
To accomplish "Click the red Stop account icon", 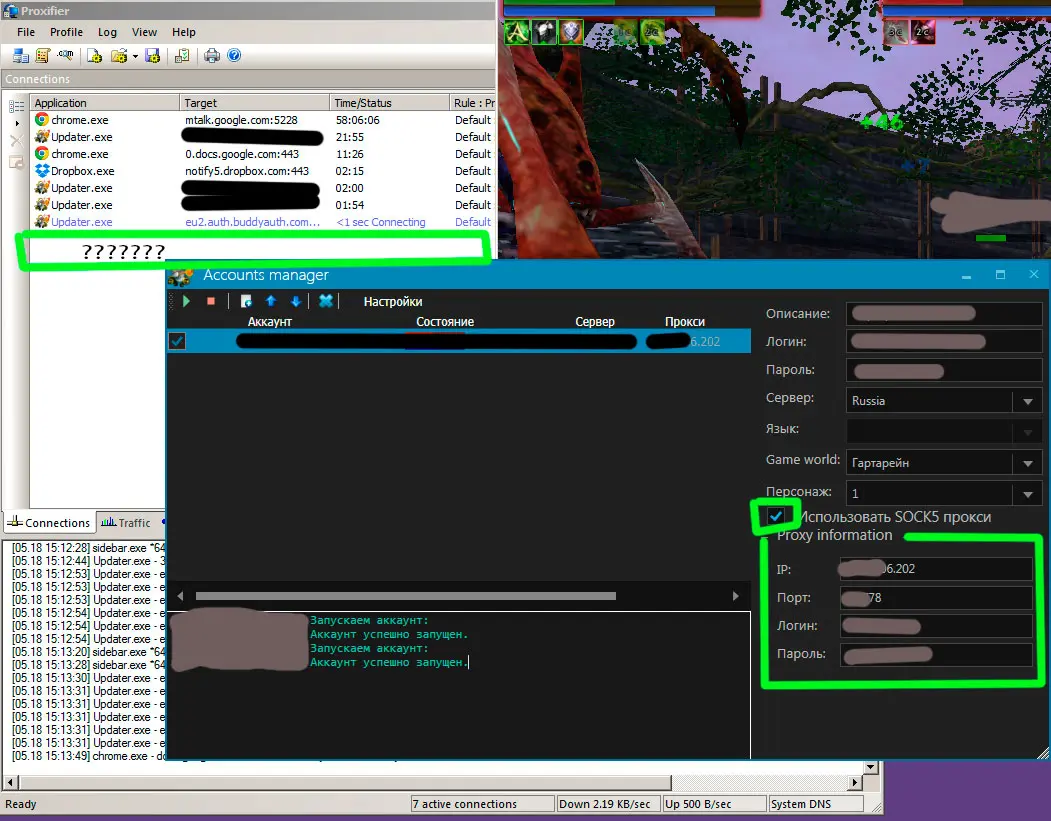I will tap(210, 301).
